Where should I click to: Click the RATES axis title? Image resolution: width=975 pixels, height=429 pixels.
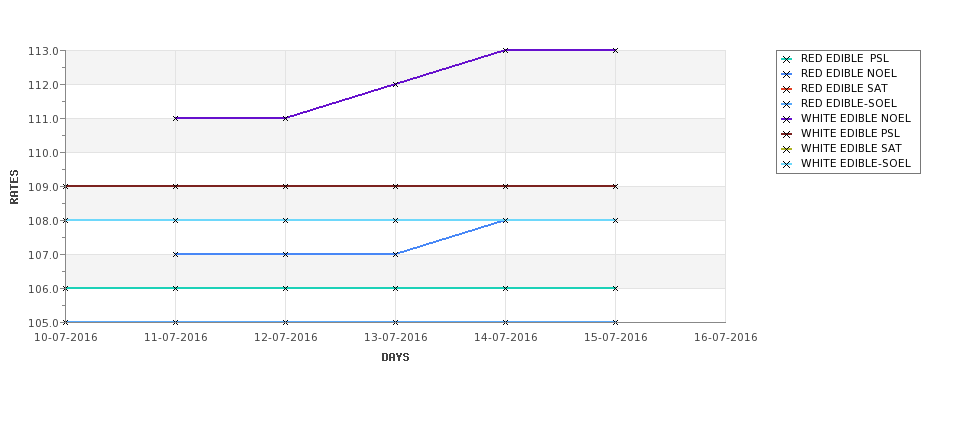coord(14,187)
